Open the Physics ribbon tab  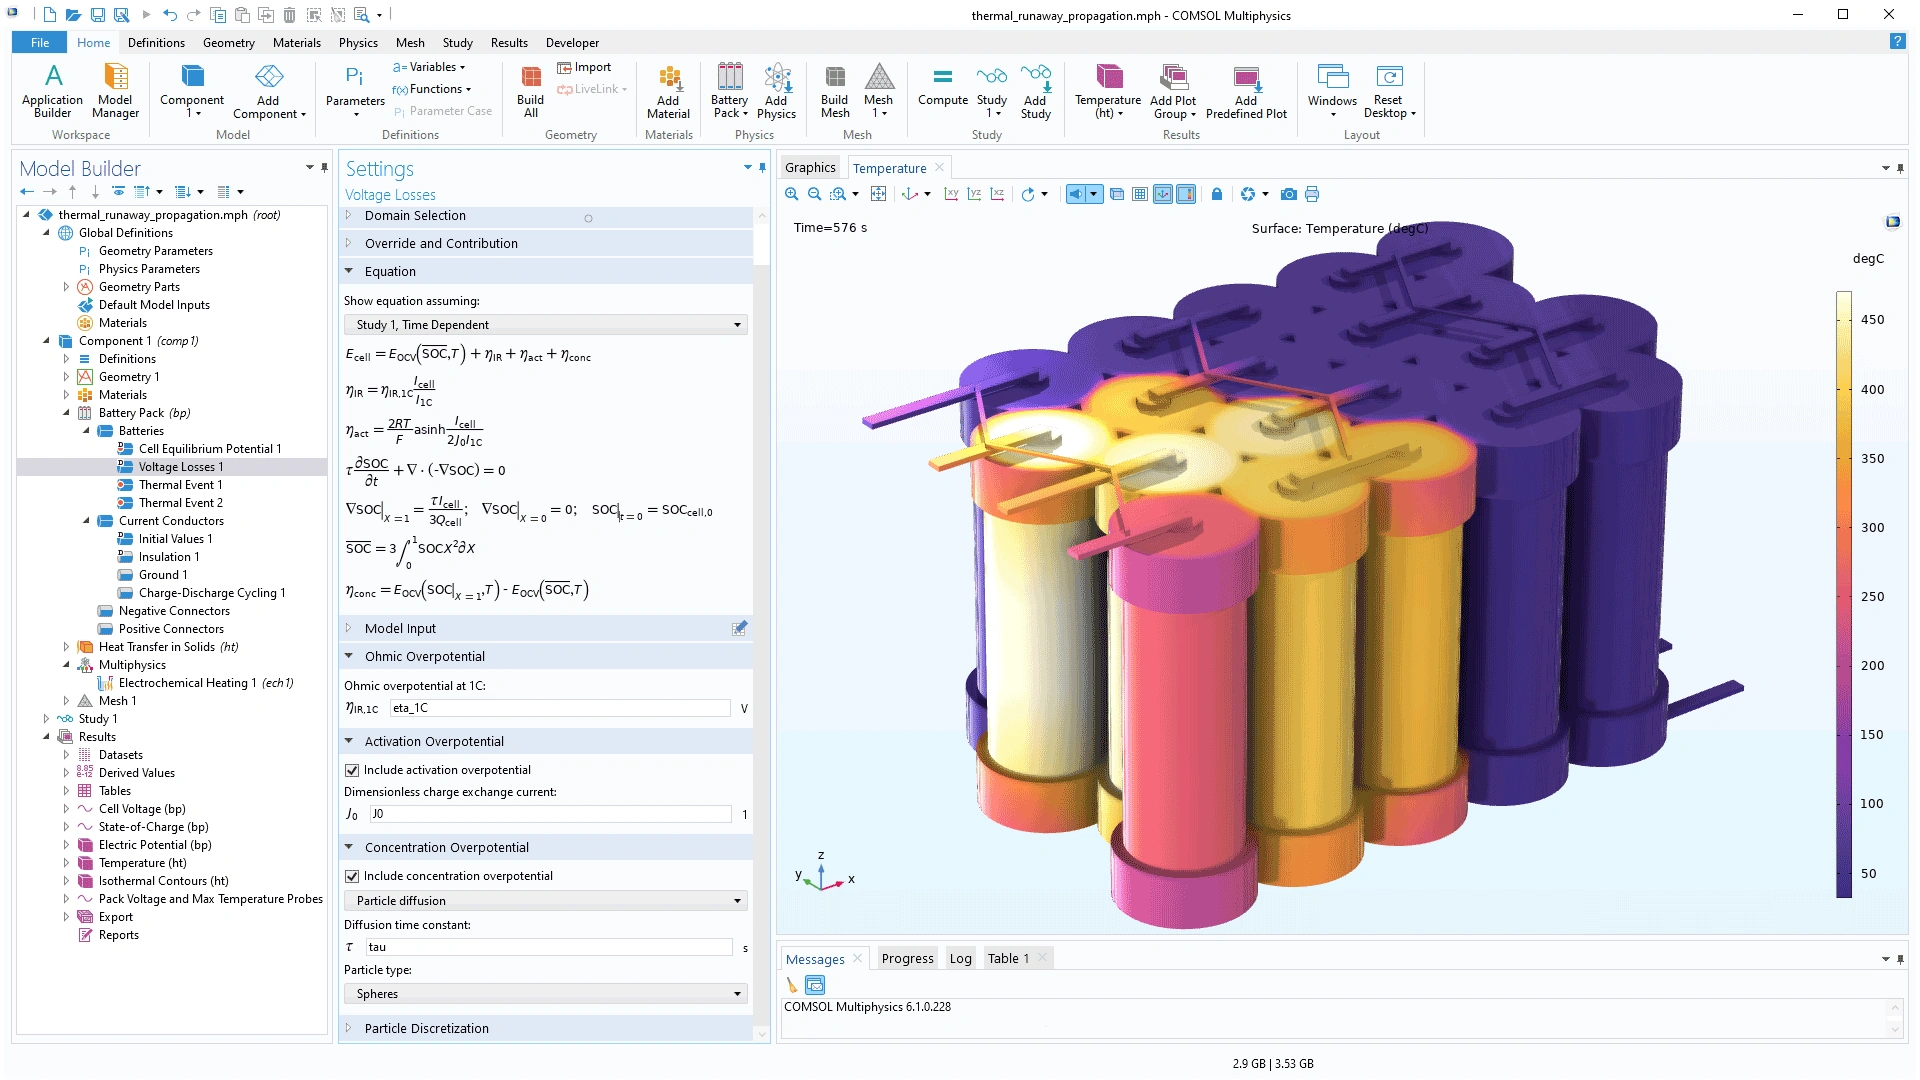pyautogui.click(x=358, y=43)
